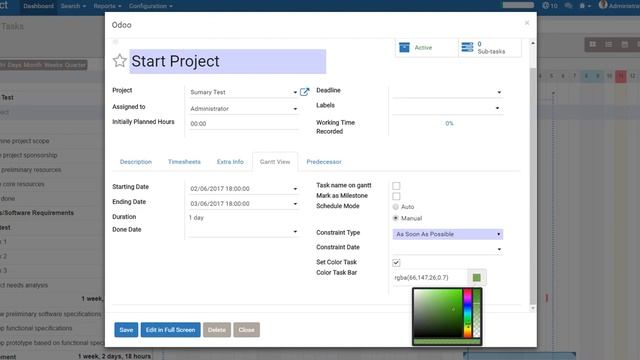Switch to list view icon in background
Image resolution: width=640 pixels, height=360 pixels.
pos(609,44)
